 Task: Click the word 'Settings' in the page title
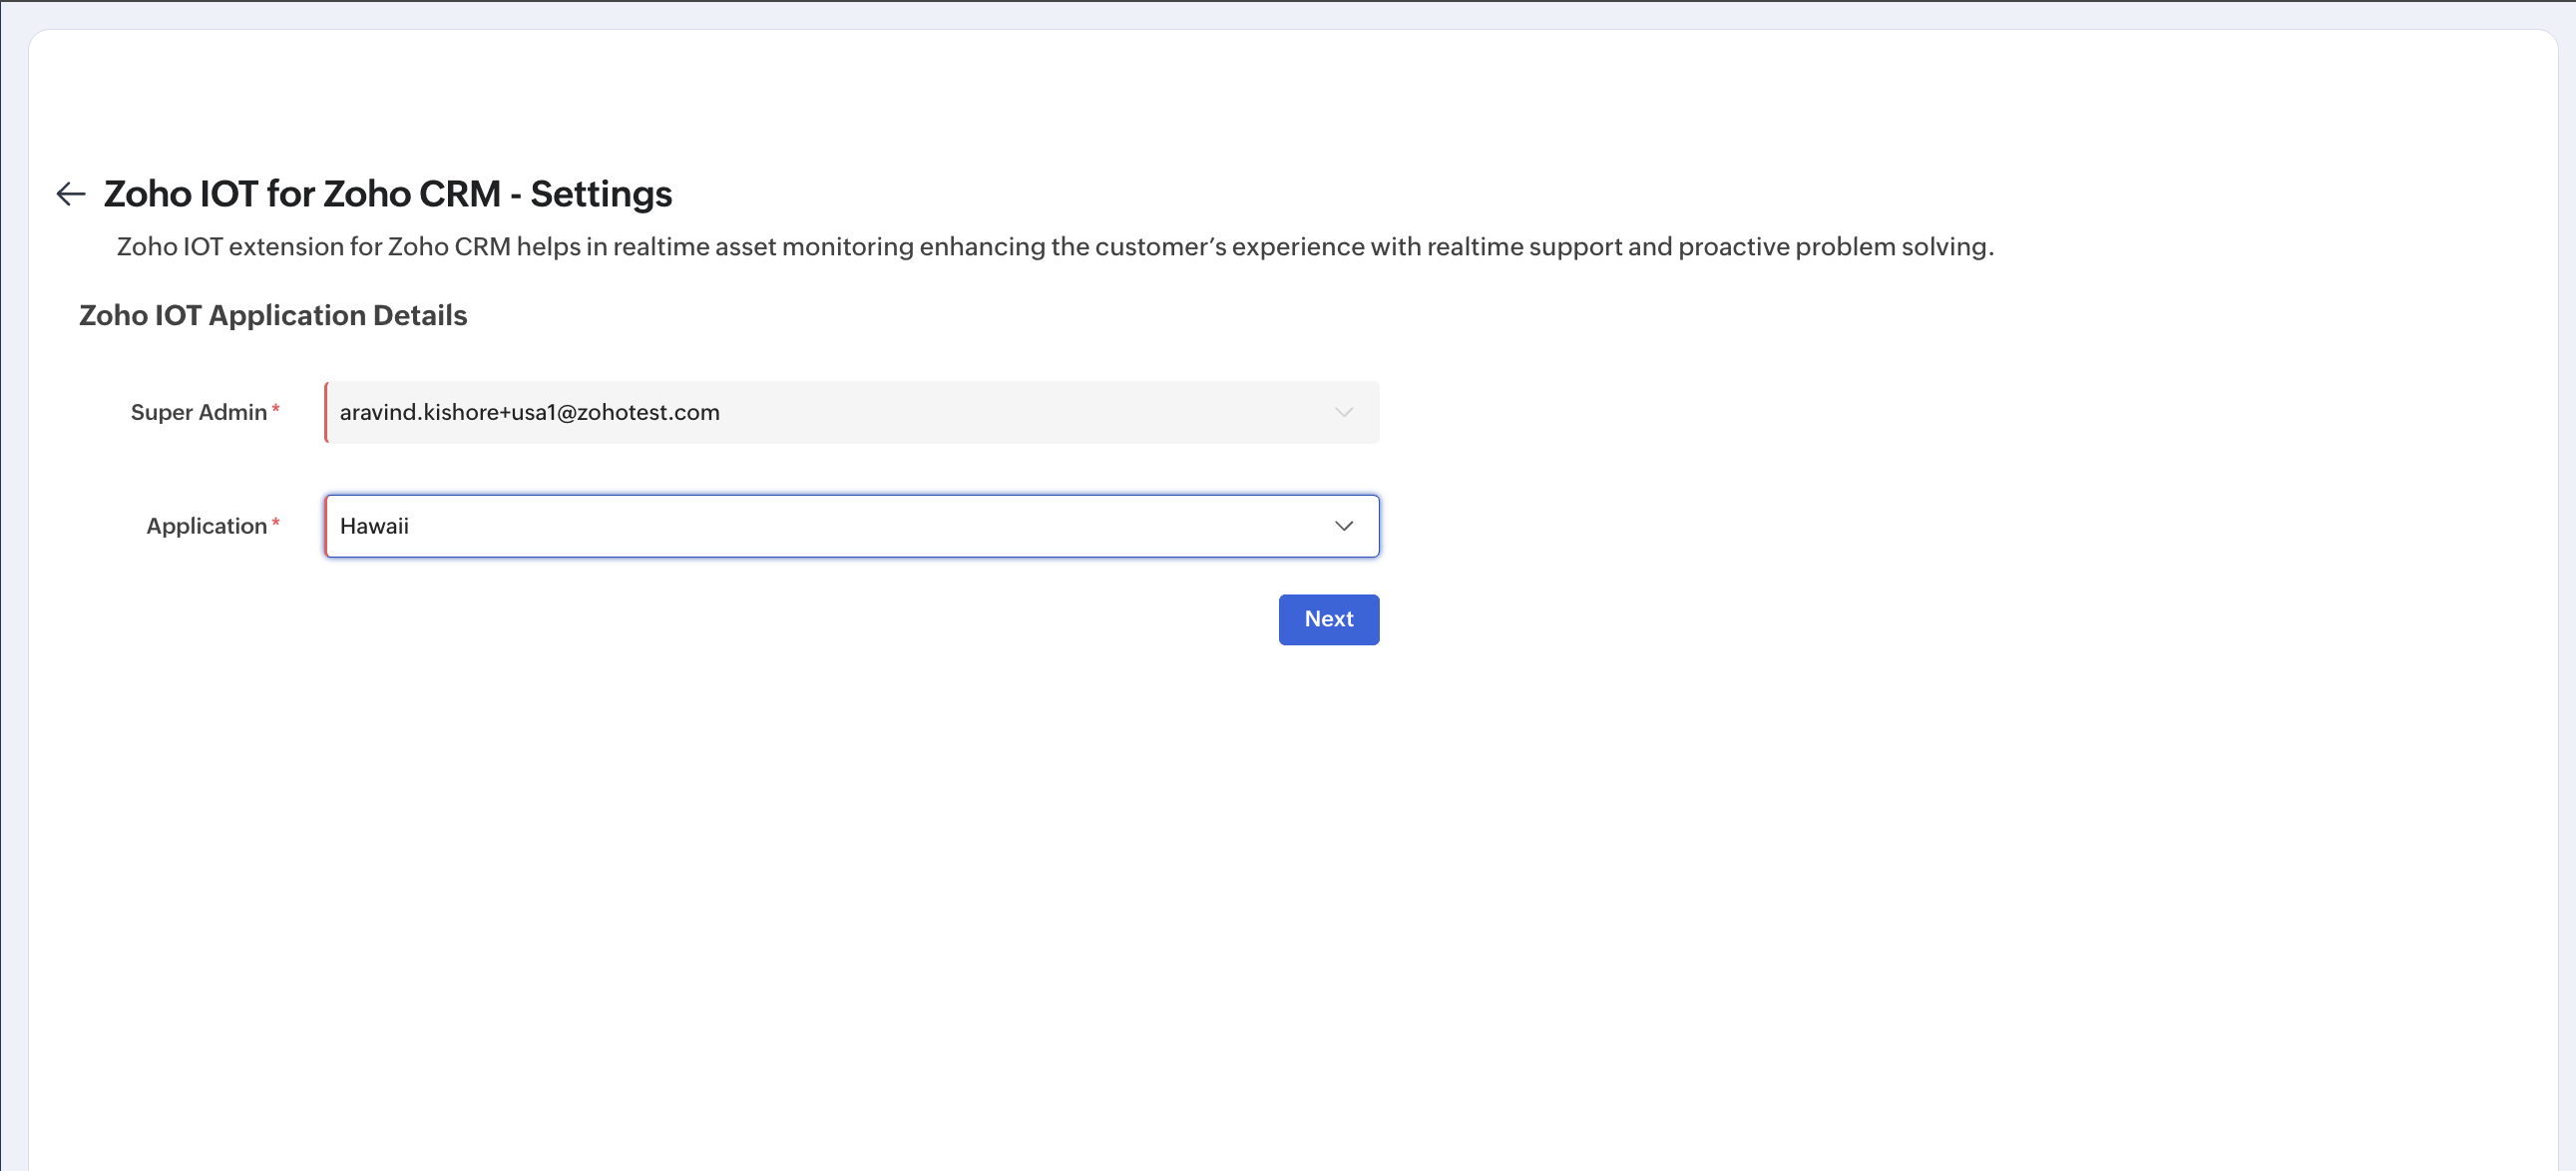pyautogui.click(x=601, y=194)
